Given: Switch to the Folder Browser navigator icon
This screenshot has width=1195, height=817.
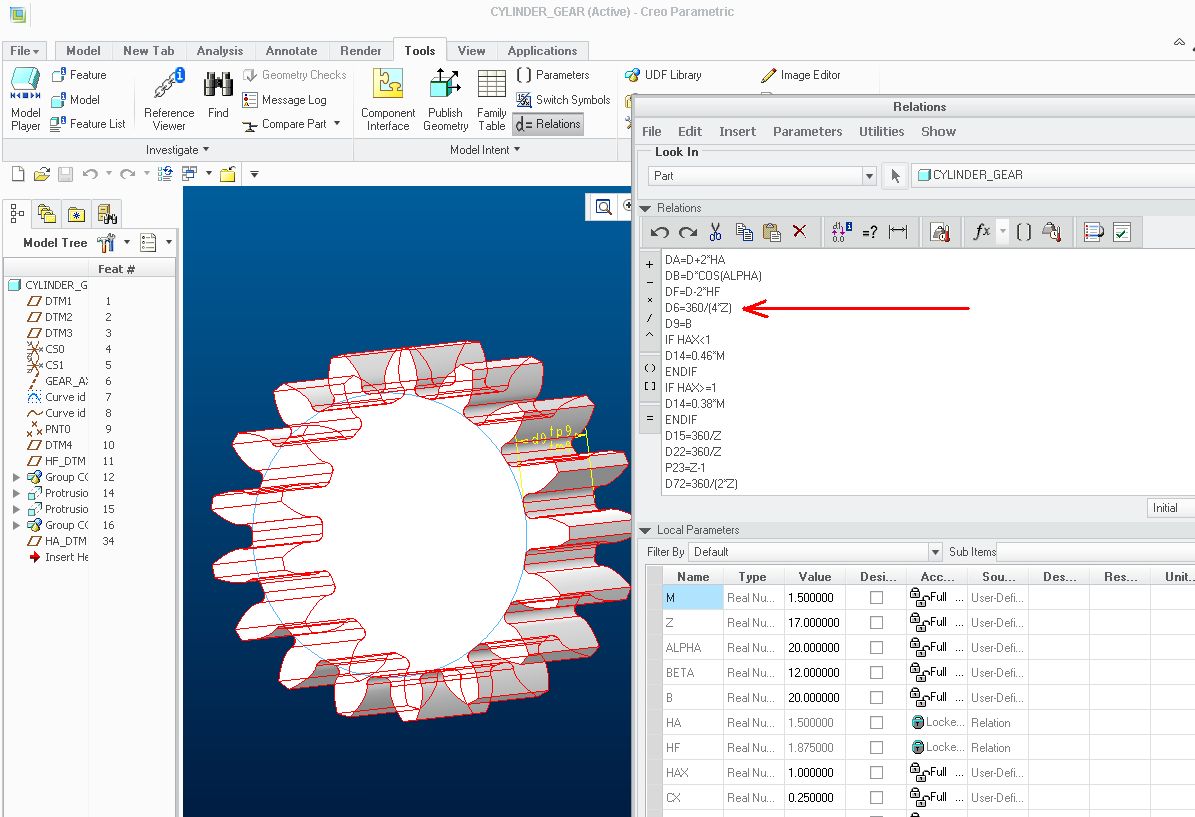Looking at the screenshot, I should 46,213.
